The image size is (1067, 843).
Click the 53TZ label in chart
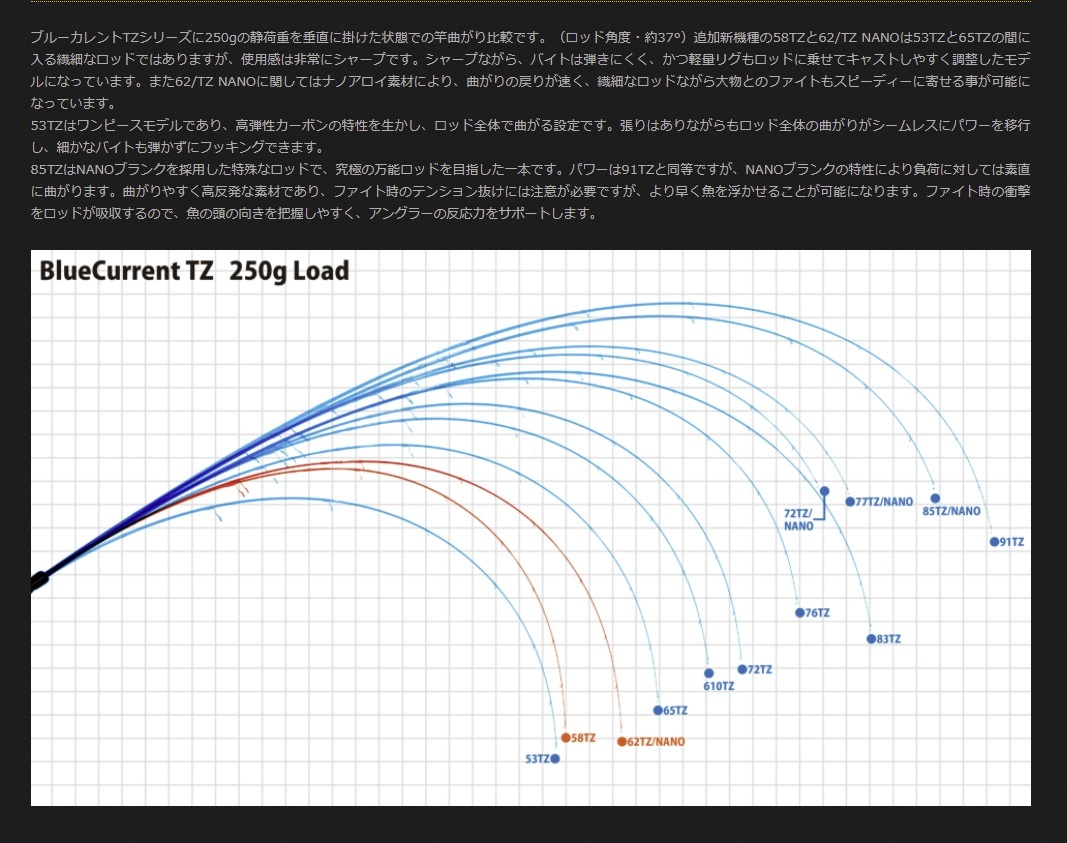click(537, 759)
